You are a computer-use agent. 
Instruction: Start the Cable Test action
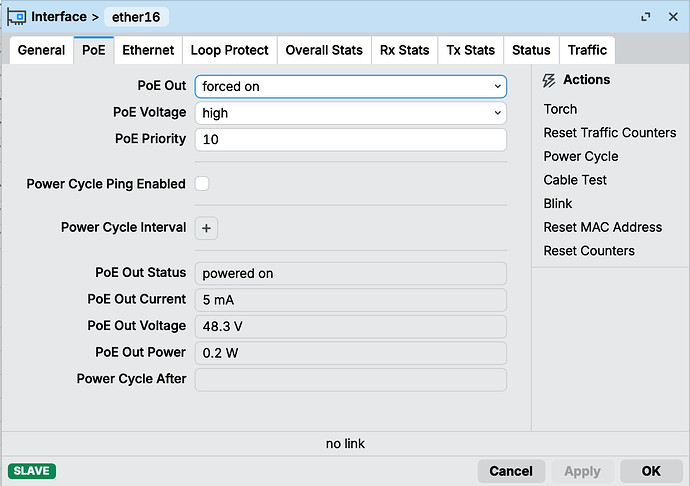[x=575, y=180]
